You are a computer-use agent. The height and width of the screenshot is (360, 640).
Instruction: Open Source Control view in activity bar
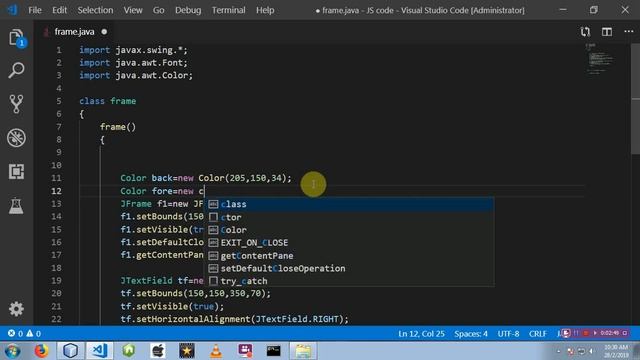pos(16,104)
